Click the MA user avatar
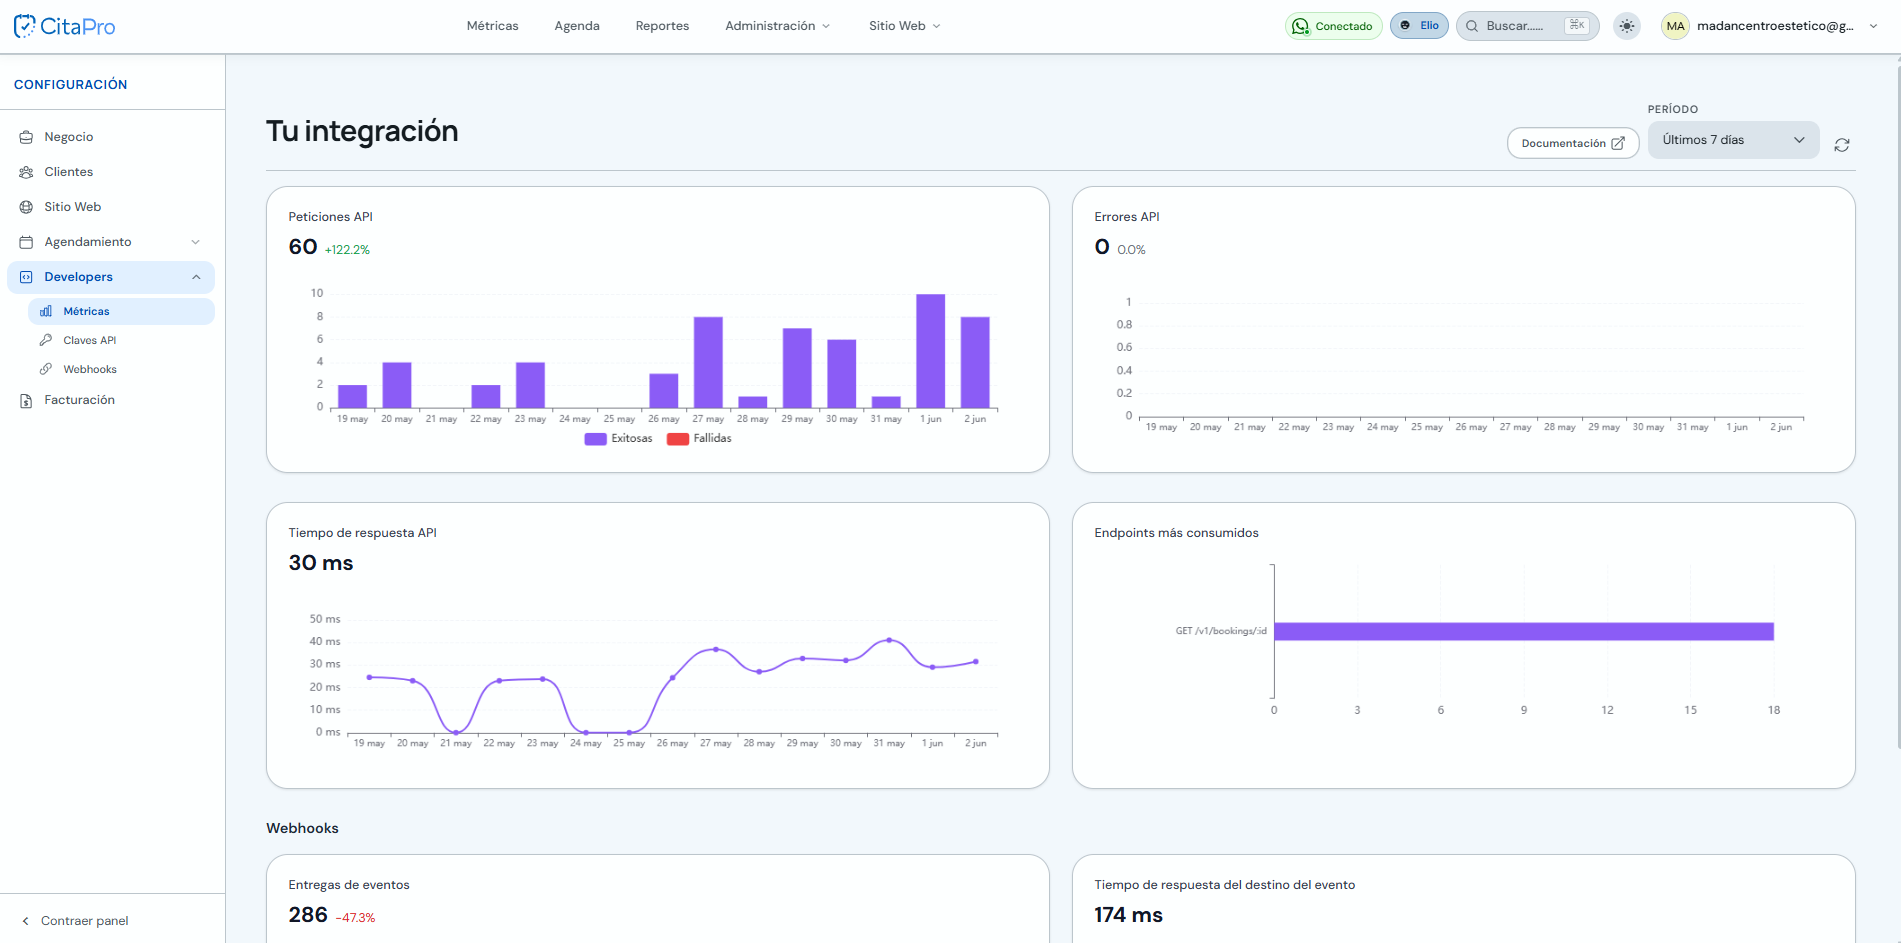The image size is (1901, 943). click(1675, 26)
